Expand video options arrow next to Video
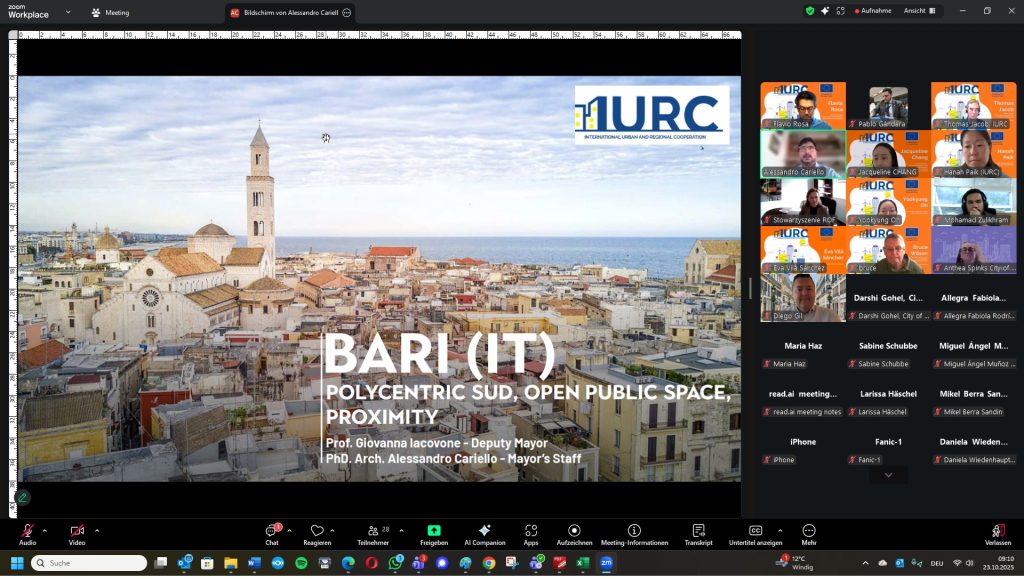The image size is (1024, 579). click(x=97, y=530)
